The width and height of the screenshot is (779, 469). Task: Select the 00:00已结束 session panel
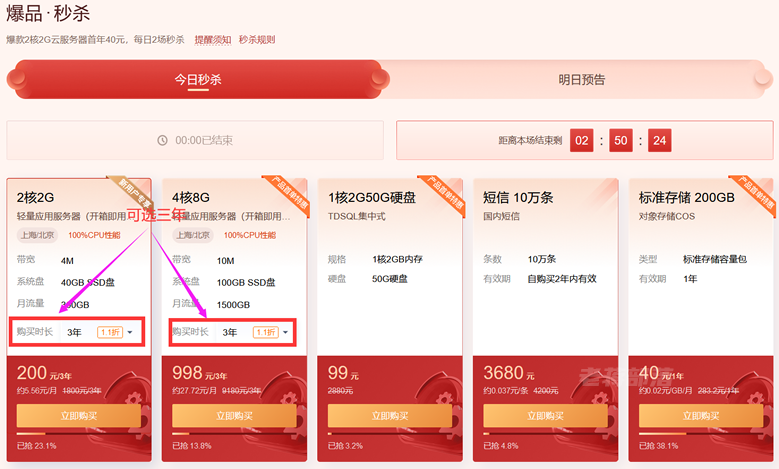click(195, 140)
